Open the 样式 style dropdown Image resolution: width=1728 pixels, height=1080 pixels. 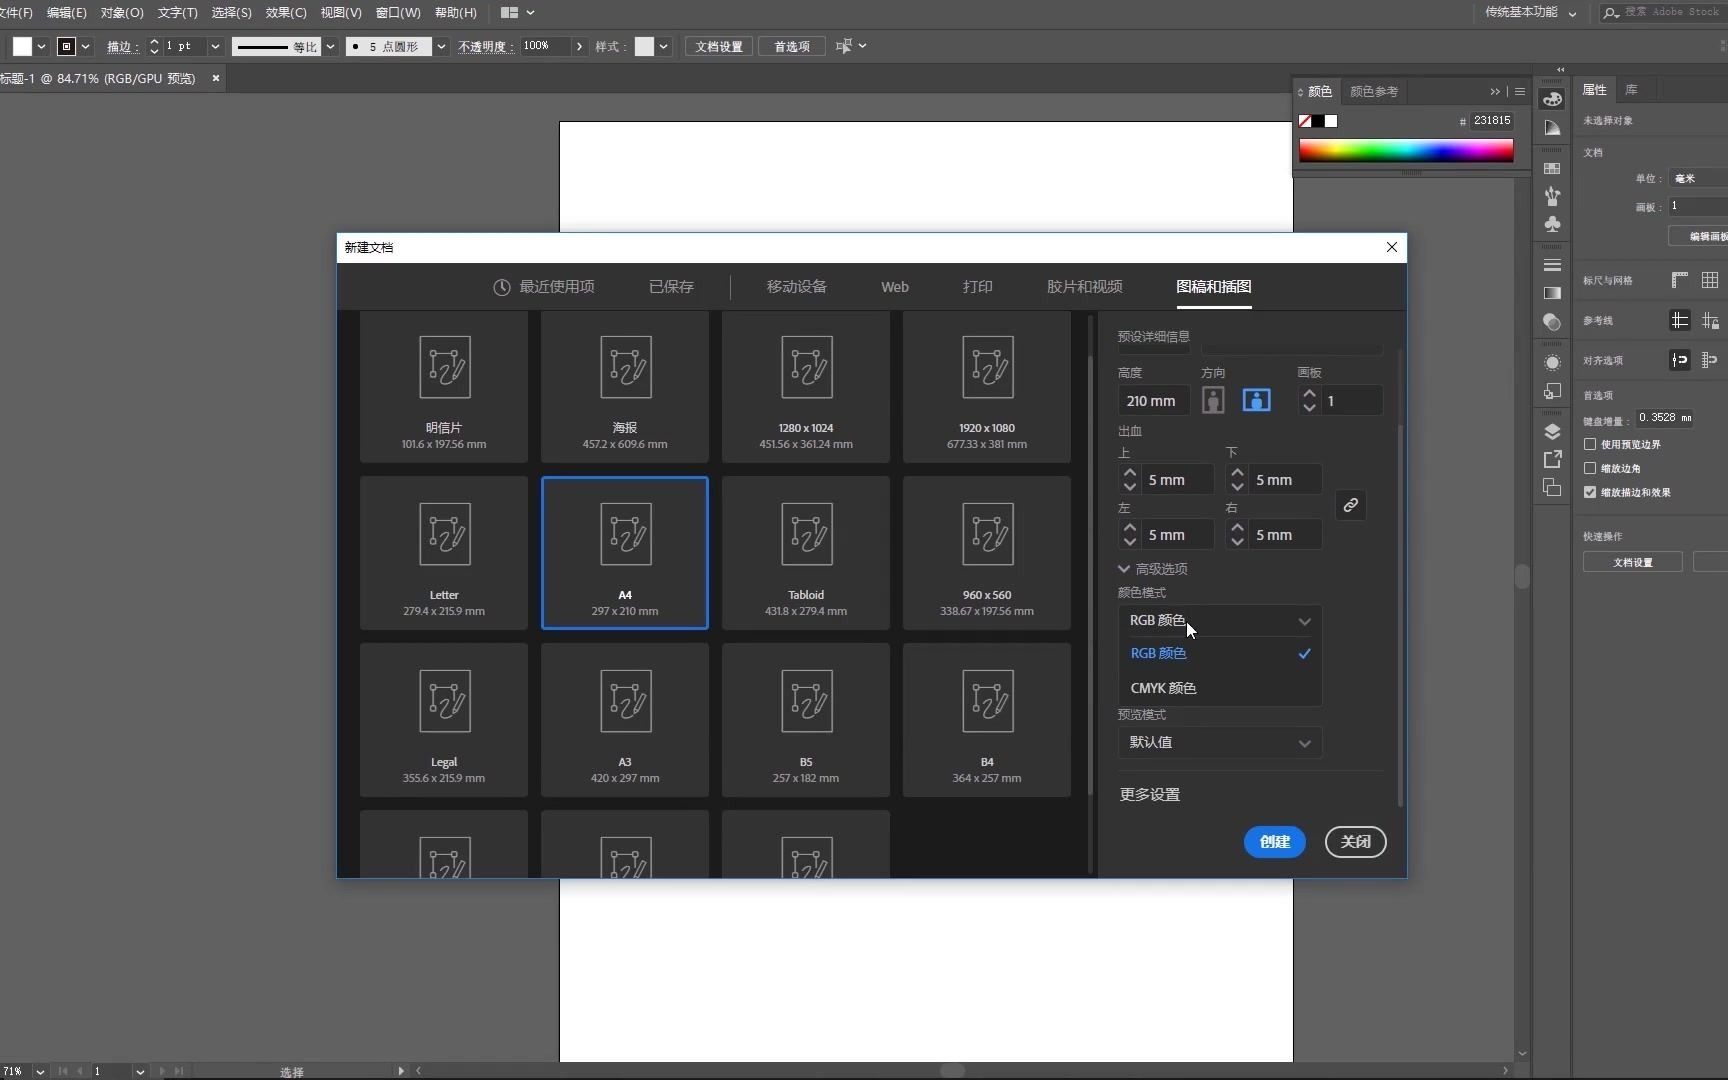click(664, 46)
